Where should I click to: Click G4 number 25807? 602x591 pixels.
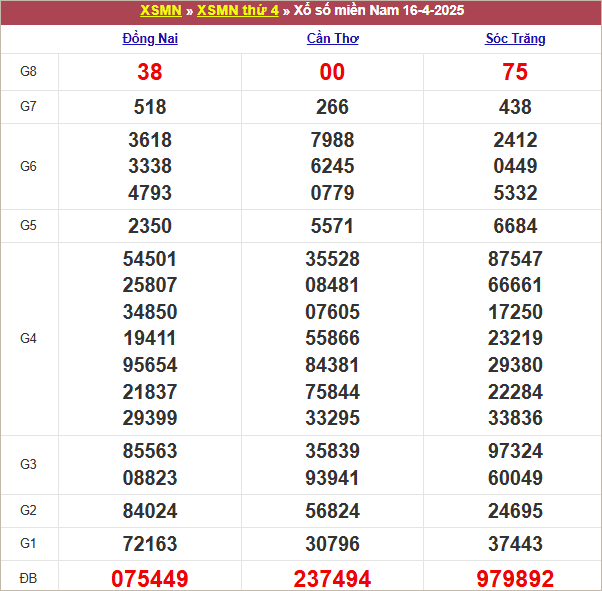(x=150, y=285)
